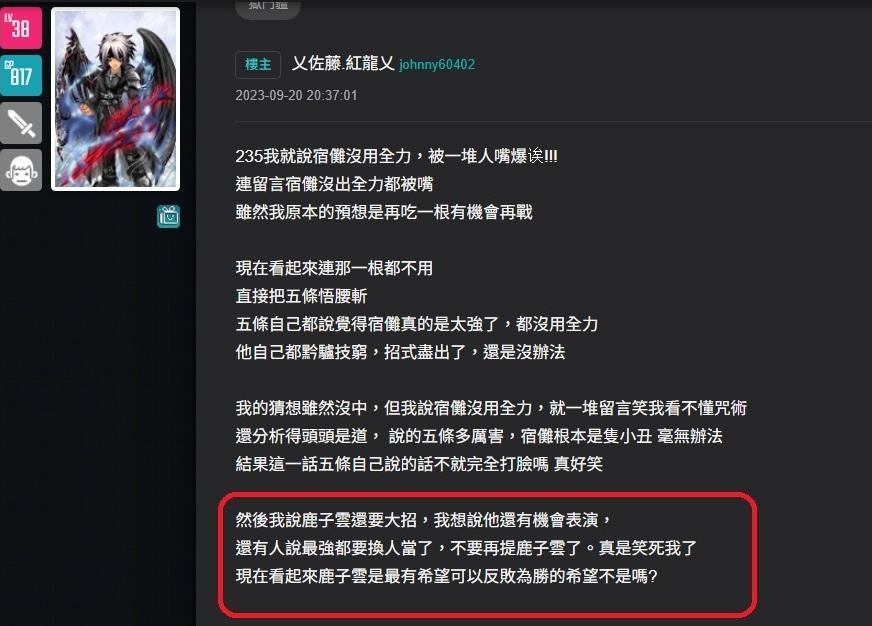Screen dimensions: 872x626
Task: Click the text line 連留言宿儺沒出全力都被嘴
Action: (x=334, y=184)
